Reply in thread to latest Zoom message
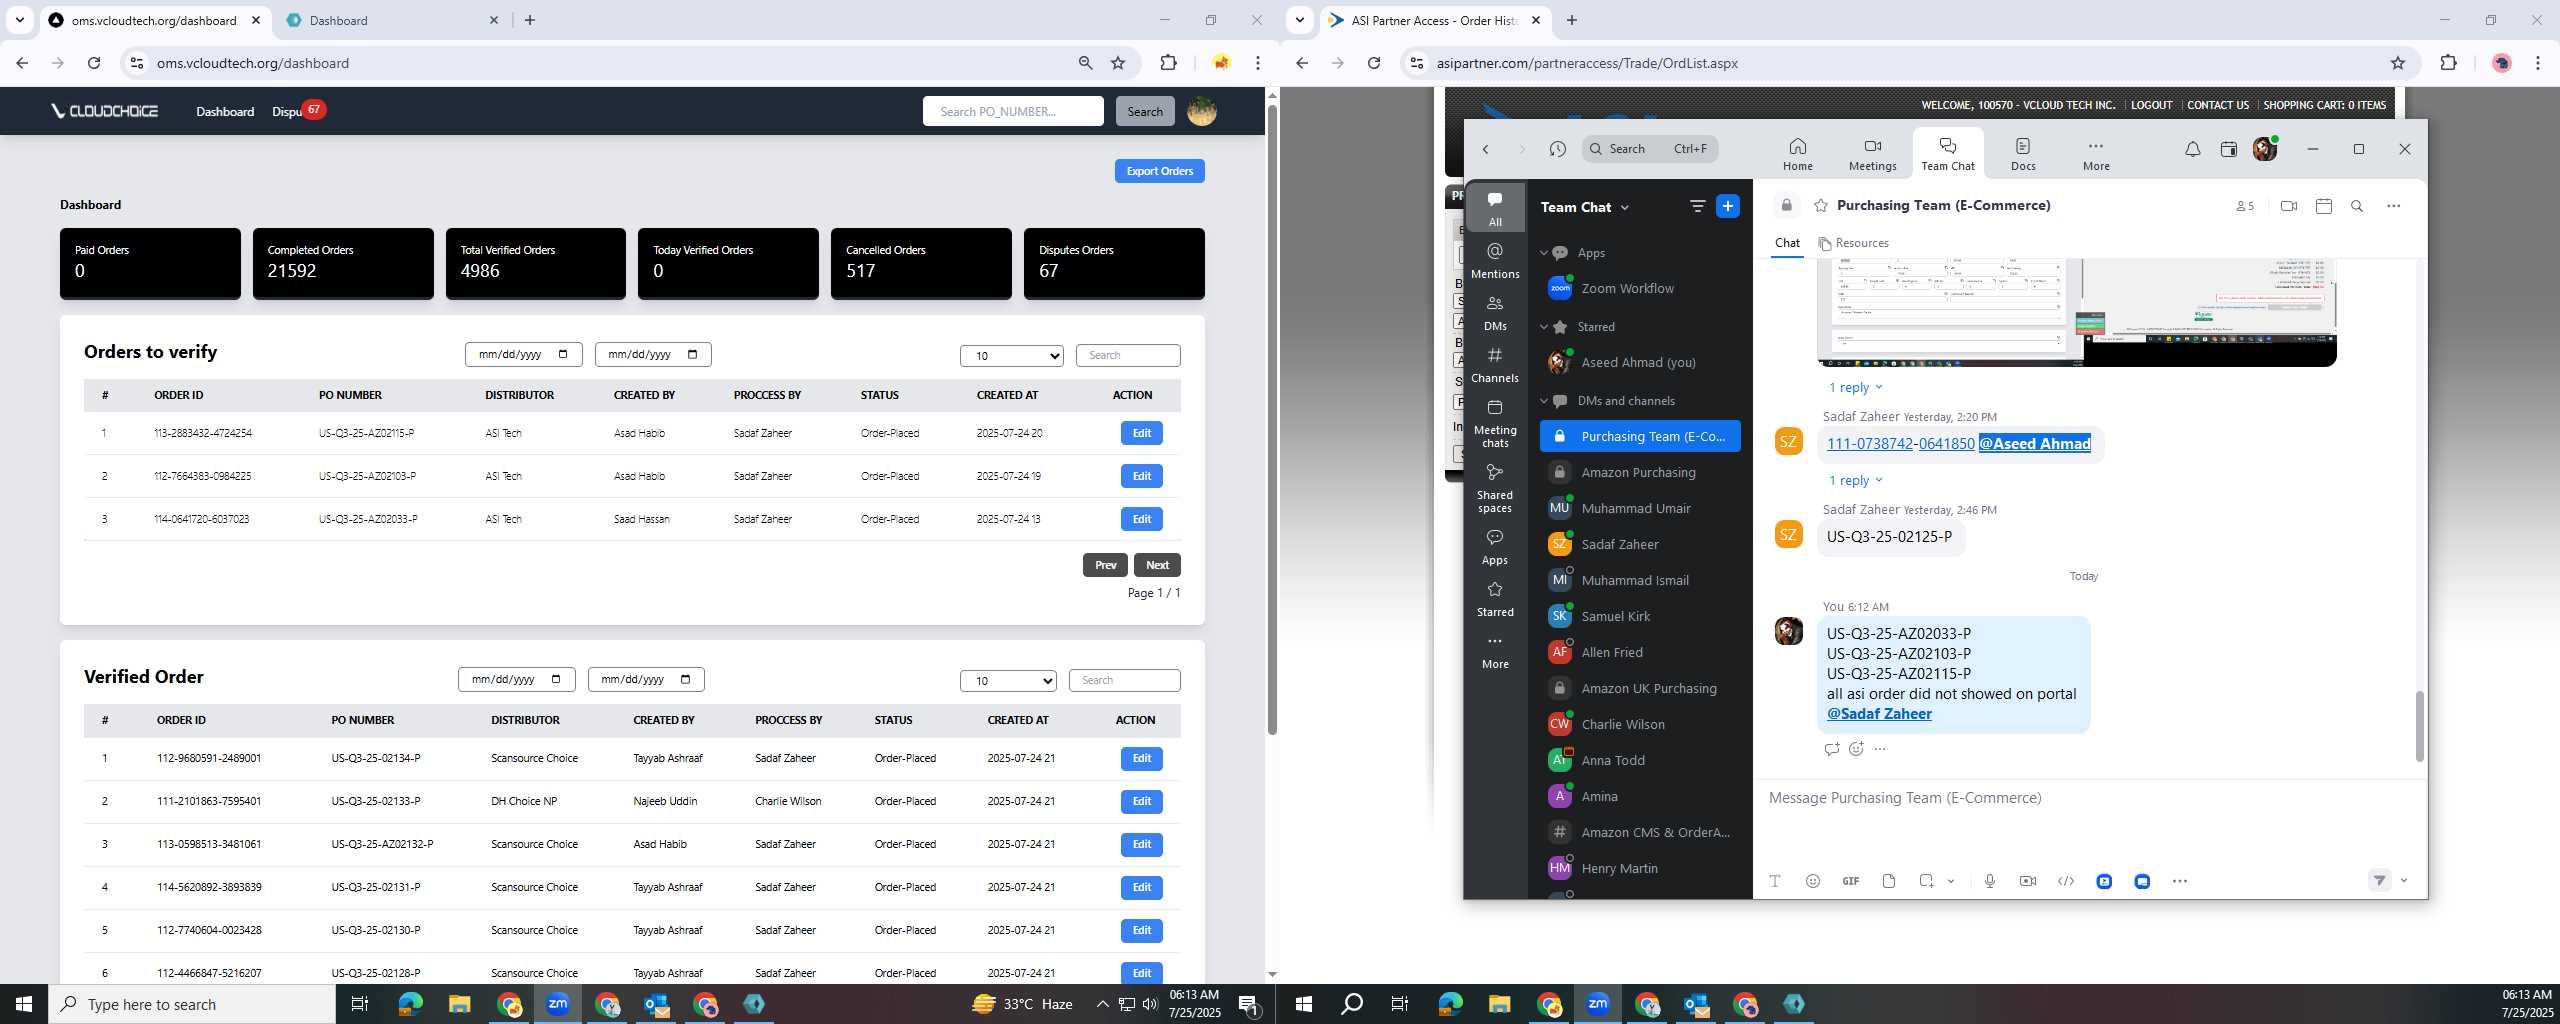Viewport: 2560px width, 1024px height. point(1832,749)
